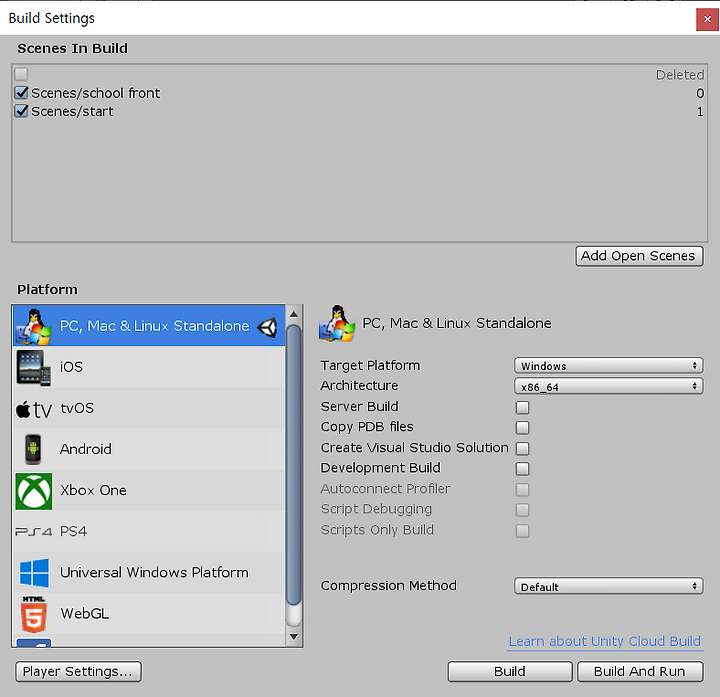Open the Architecture x86_64 dropdown
Viewport: 720px width, 697px height.
(x=608, y=386)
